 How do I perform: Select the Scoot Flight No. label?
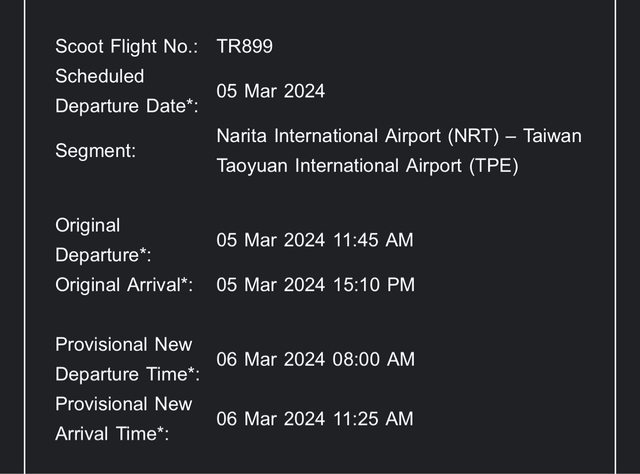tap(126, 46)
